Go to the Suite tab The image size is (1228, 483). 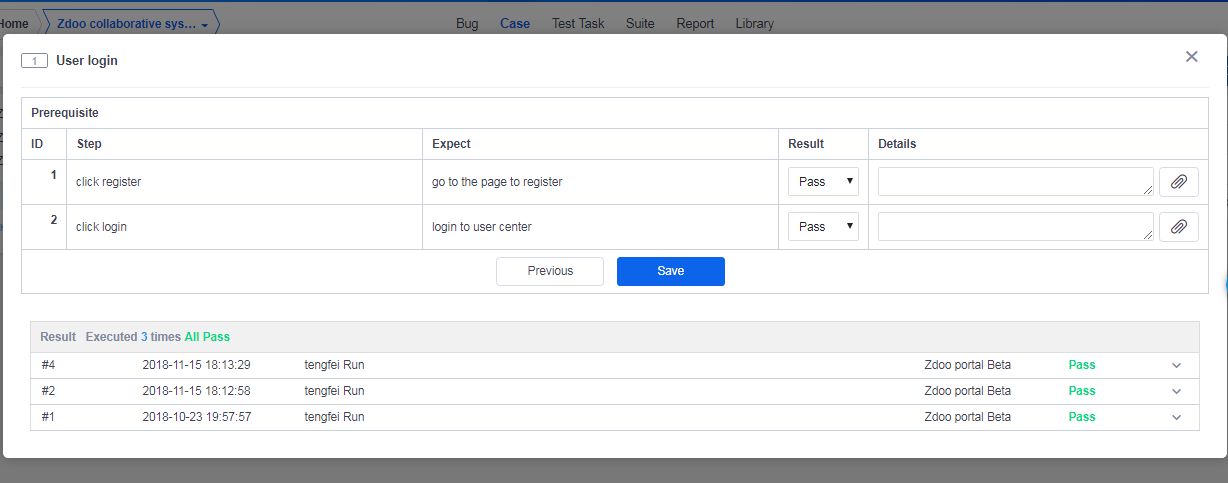coord(640,23)
